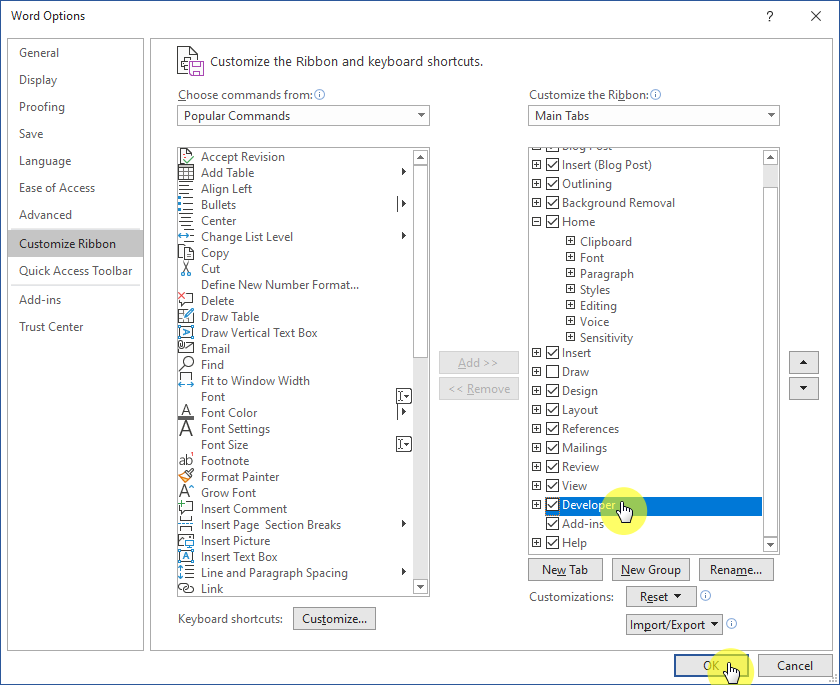The height and width of the screenshot is (685, 840).
Task: Collapse the Home tab tree node
Action: (536, 221)
